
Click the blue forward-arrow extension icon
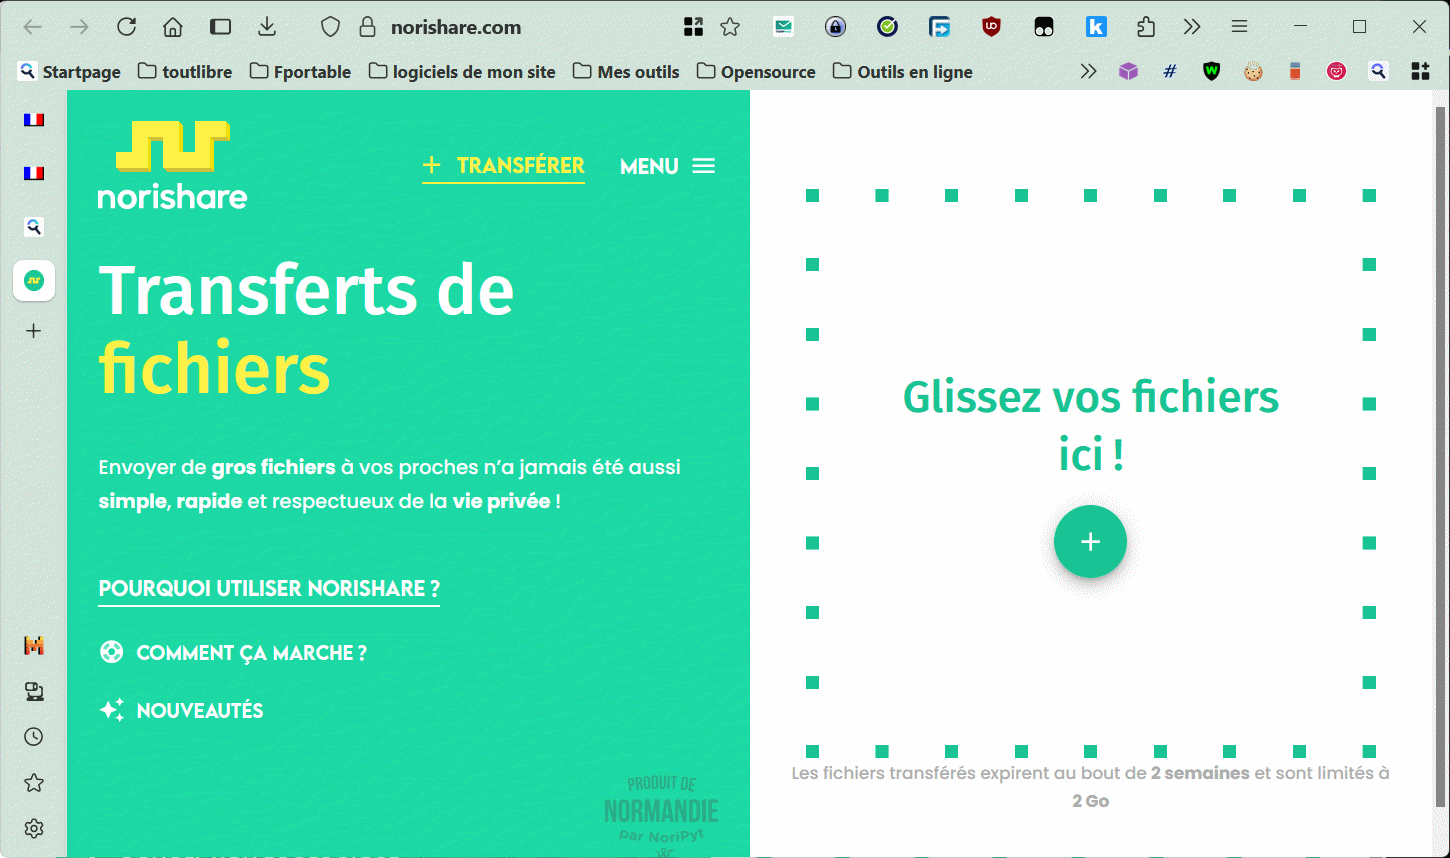click(x=939, y=27)
